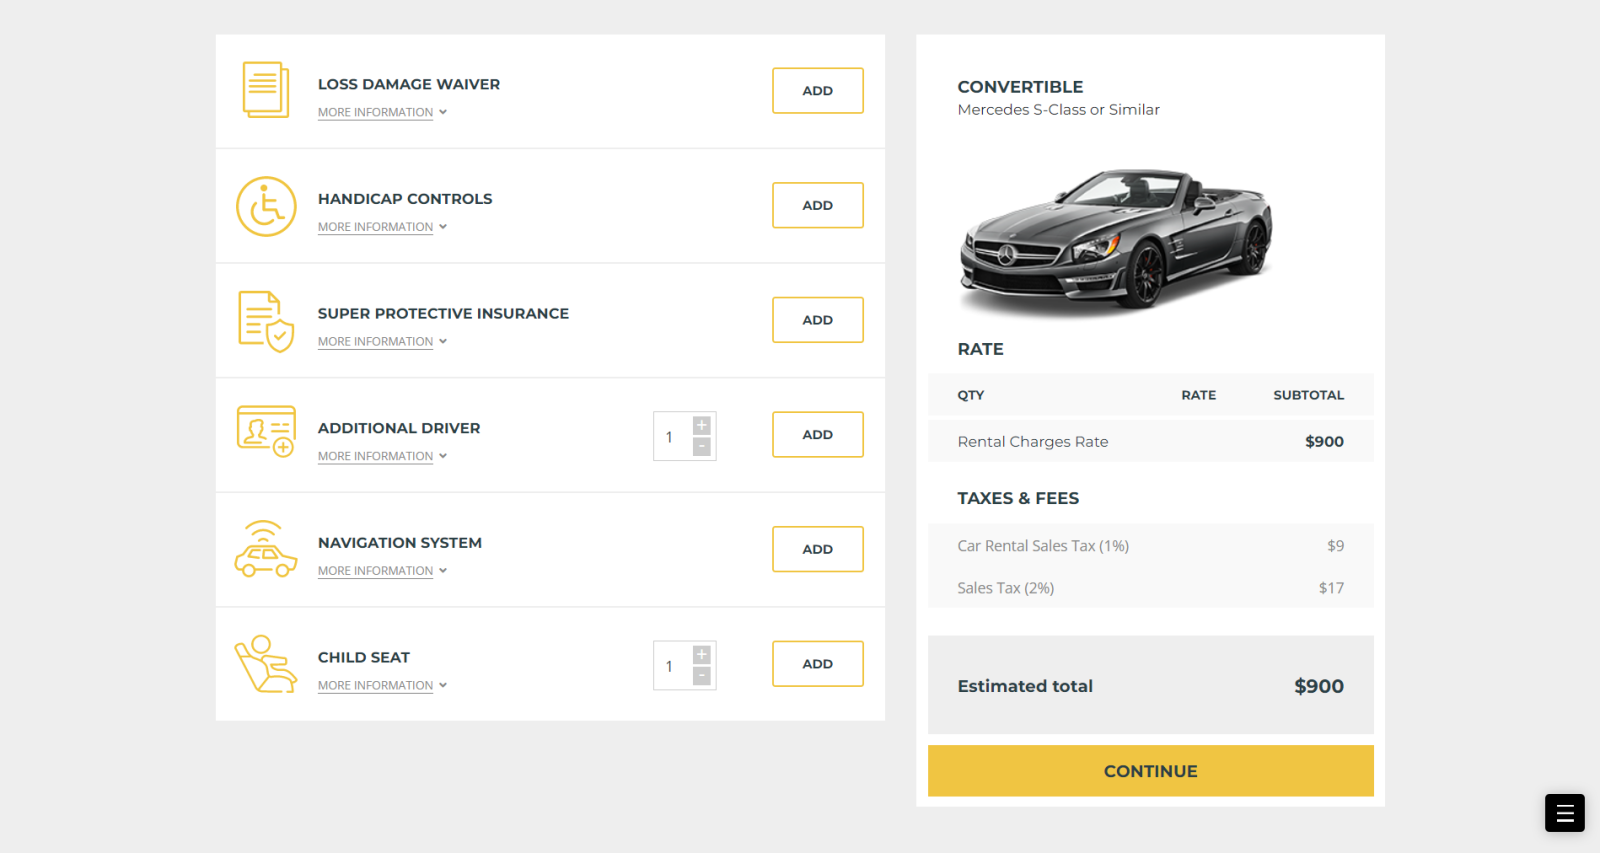The height and width of the screenshot is (853, 1600).
Task: Click the yellow Continue button
Action: [1151, 771]
